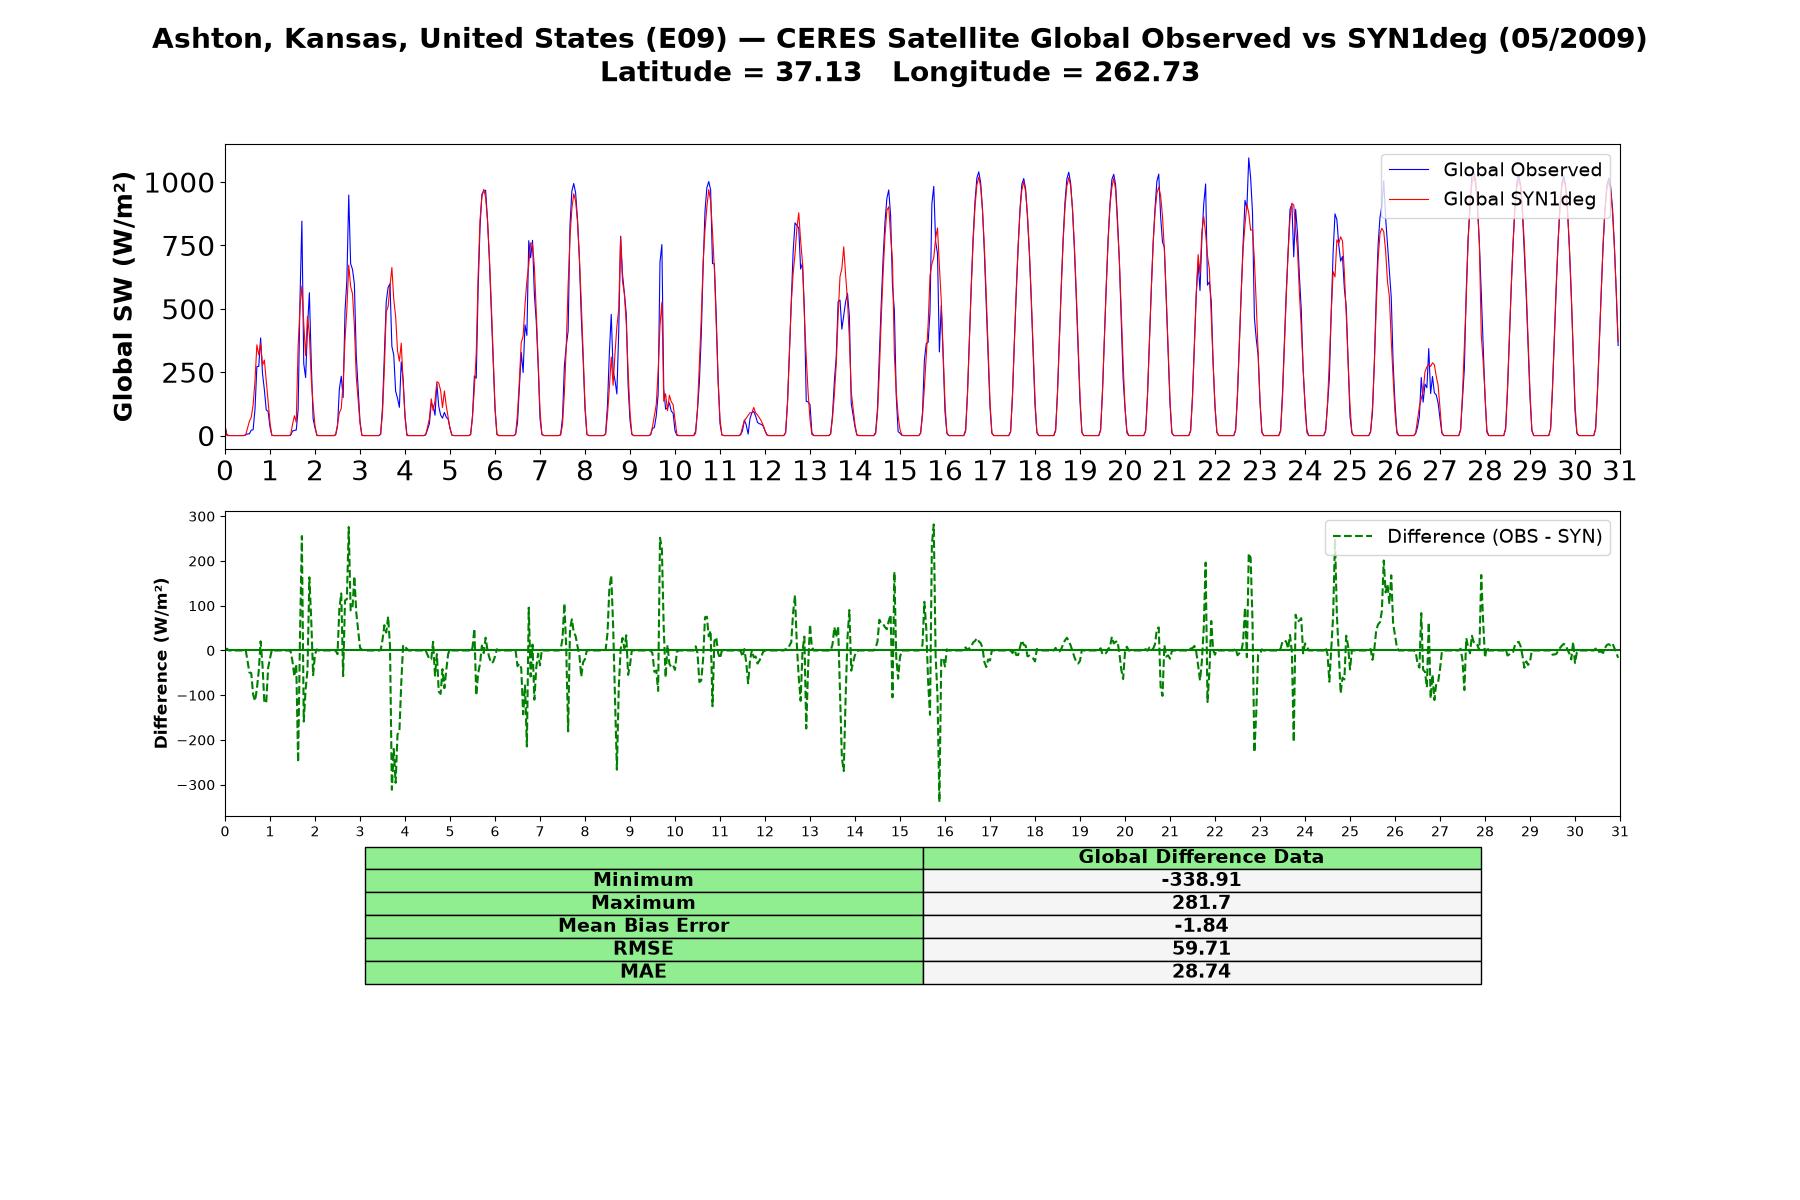Viewport: 1800px width, 1200px height.
Task: Click the −300 tick on difference y-axis
Action: [196, 785]
